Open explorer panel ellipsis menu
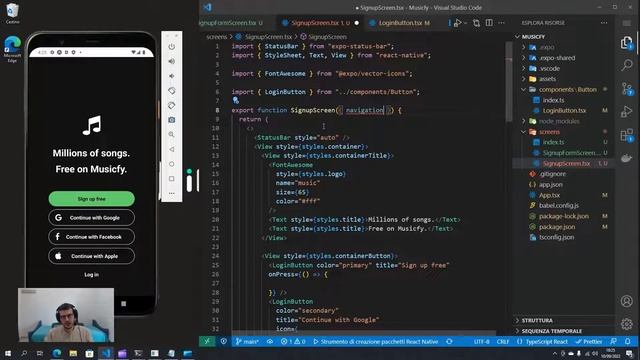This screenshot has width=640, height=360. tap(604, 23)
